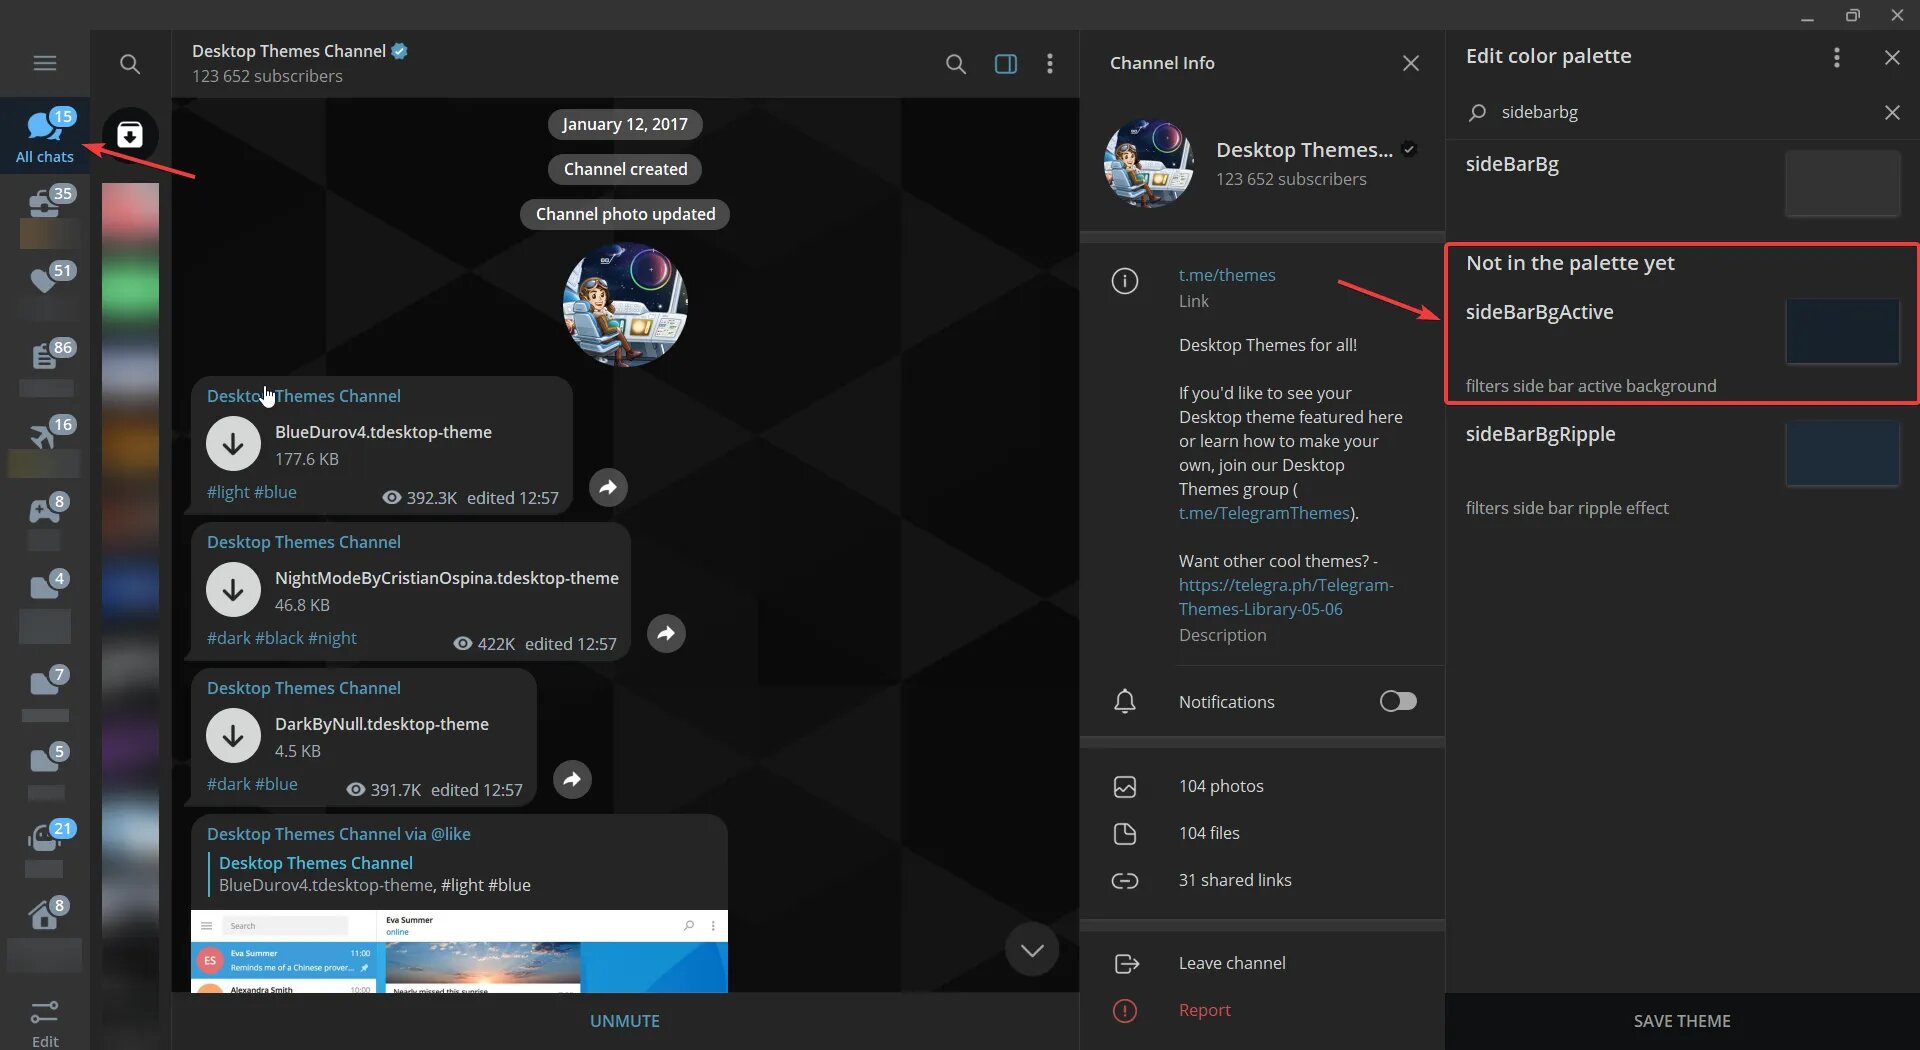Open the channel three-dot menu
This screenshot has height=1050, width=1920.
click(1049, 64)
